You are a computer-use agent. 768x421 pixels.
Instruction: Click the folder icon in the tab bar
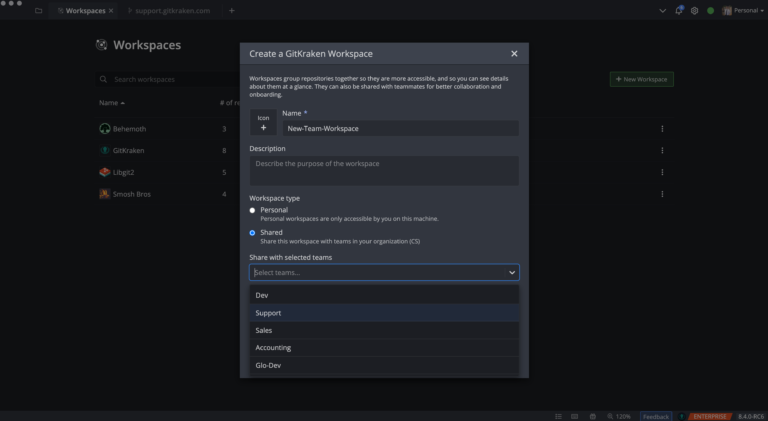pyautogui.click(x=38, y=10)
